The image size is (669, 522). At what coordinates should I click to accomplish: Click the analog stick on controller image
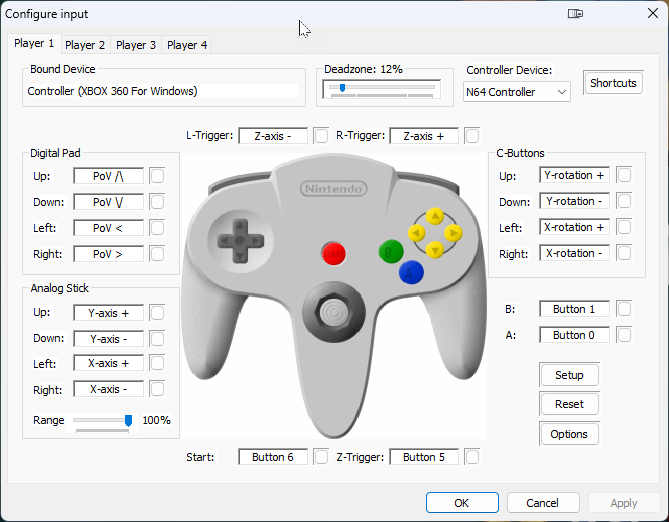[x=330, y=312]
